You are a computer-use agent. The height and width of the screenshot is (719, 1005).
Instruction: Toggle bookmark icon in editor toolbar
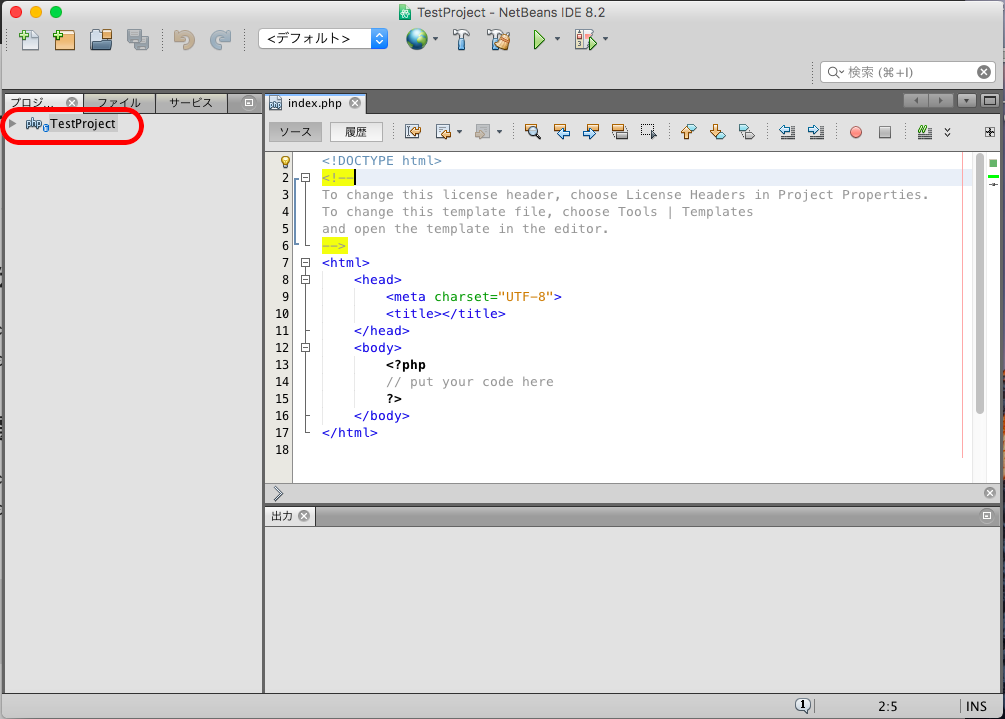[x=746, y=132]
